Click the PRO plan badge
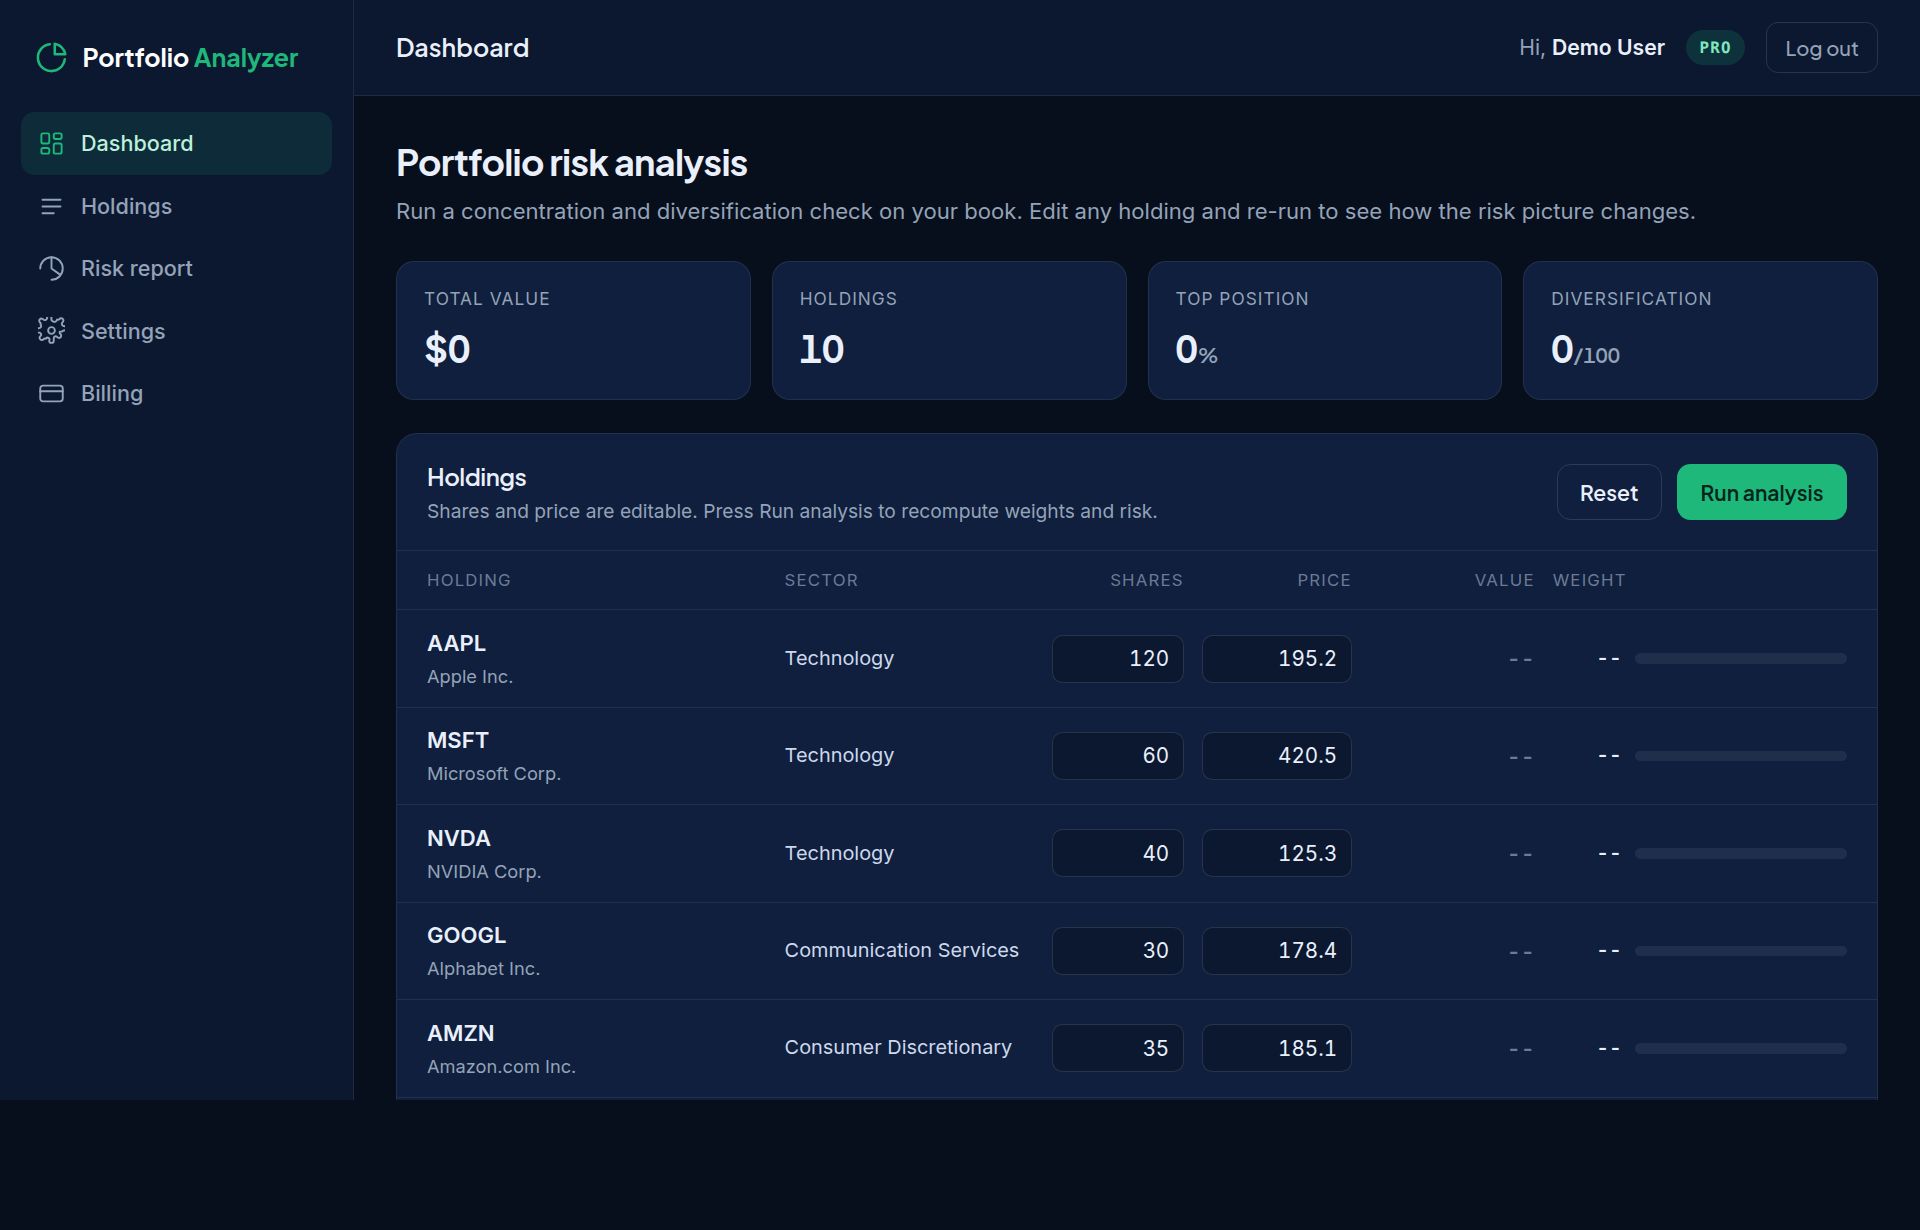The image size is (1920, 1230). (1715, 48)
